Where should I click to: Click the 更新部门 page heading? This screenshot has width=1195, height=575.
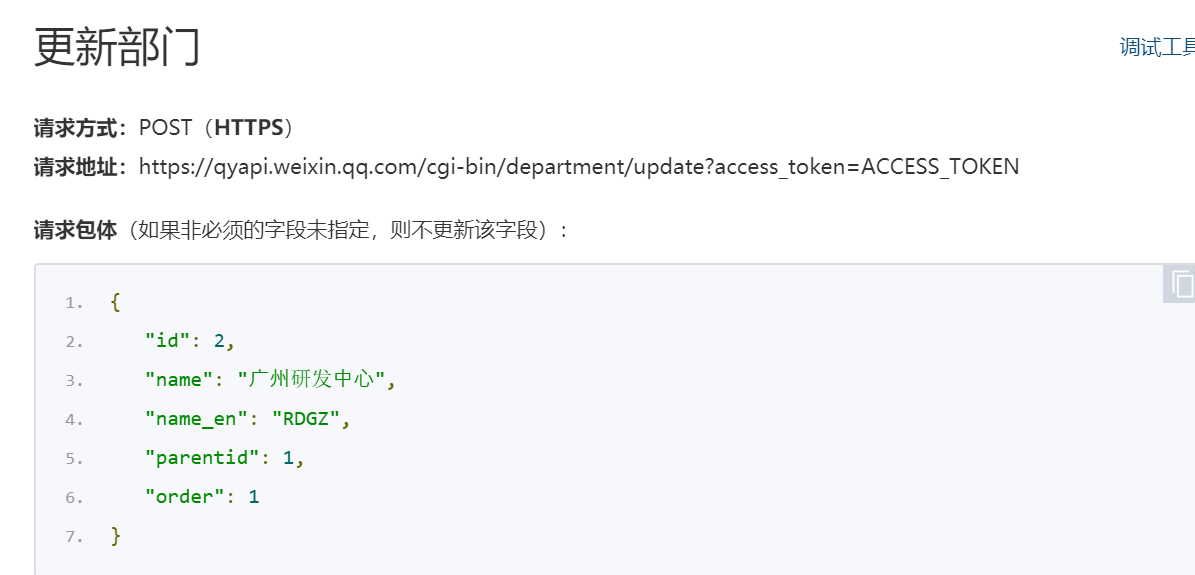pos(117,47)
